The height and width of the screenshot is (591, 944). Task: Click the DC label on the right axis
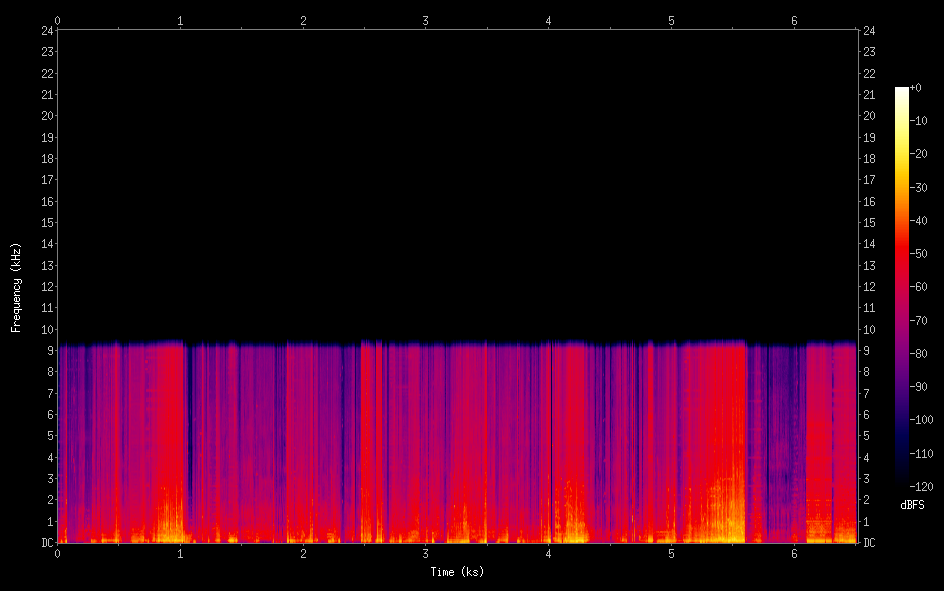pyautogui.click(x=869, y=543)
